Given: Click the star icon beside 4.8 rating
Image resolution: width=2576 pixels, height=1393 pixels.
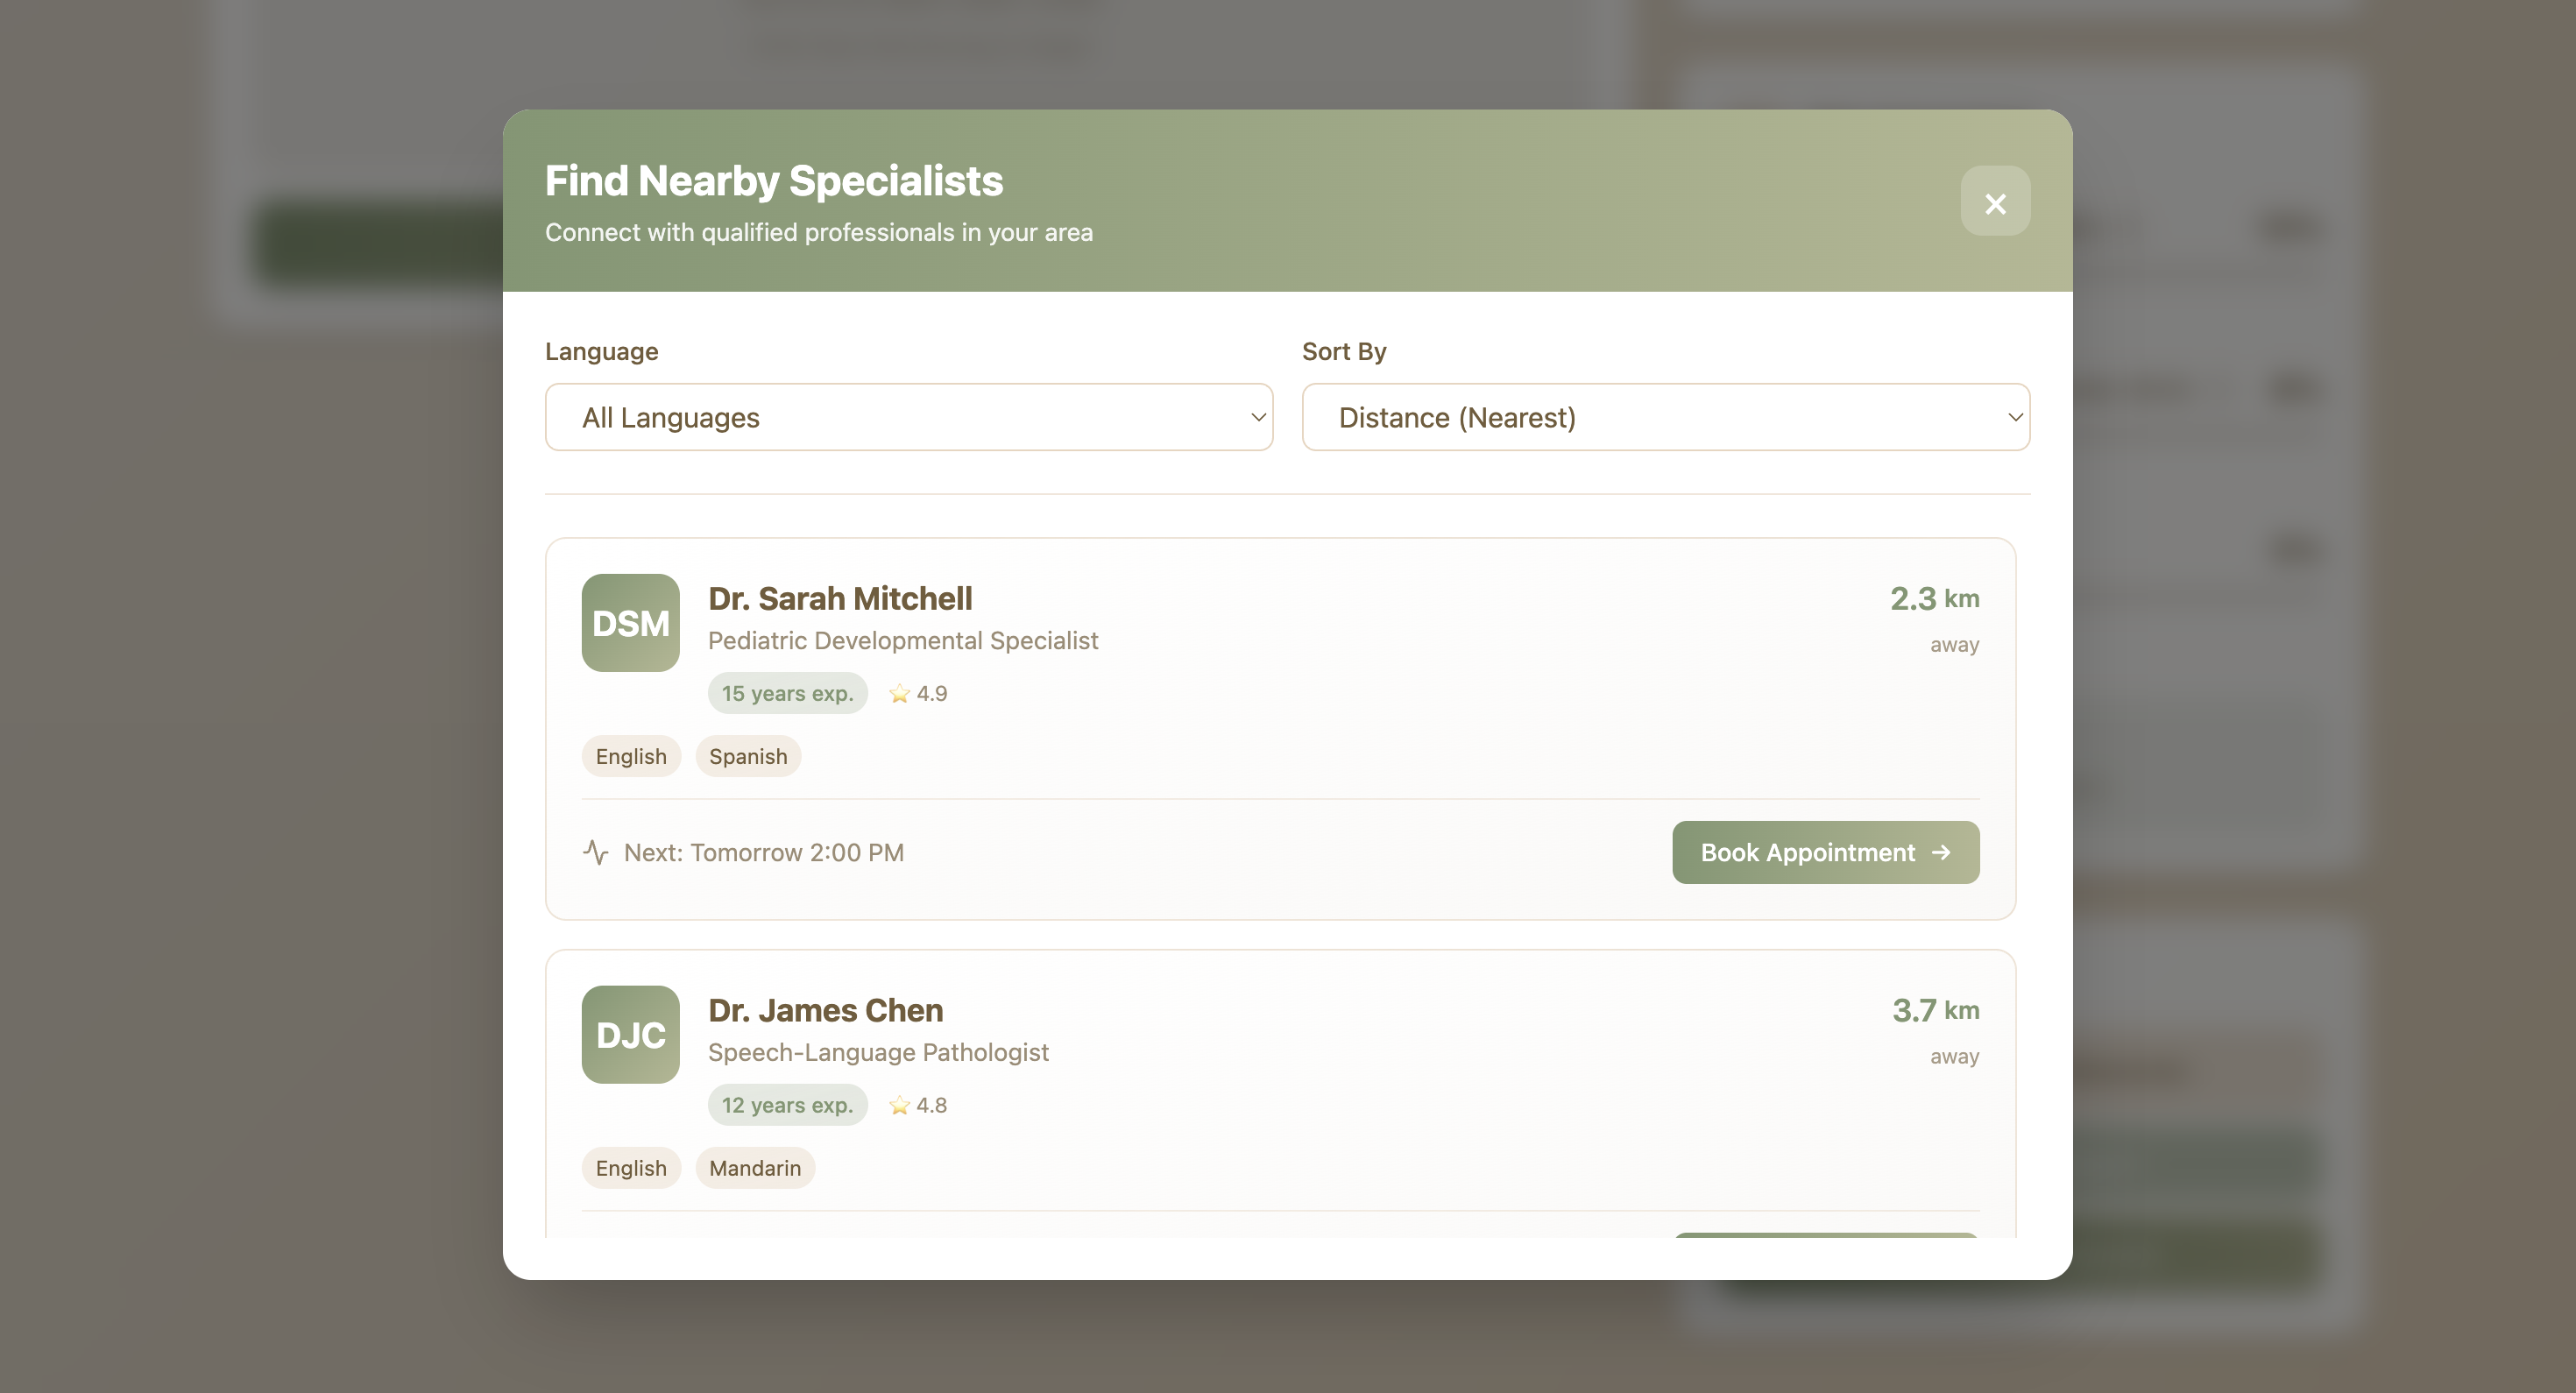Looking at the screenshot, I should (899, 1106).
